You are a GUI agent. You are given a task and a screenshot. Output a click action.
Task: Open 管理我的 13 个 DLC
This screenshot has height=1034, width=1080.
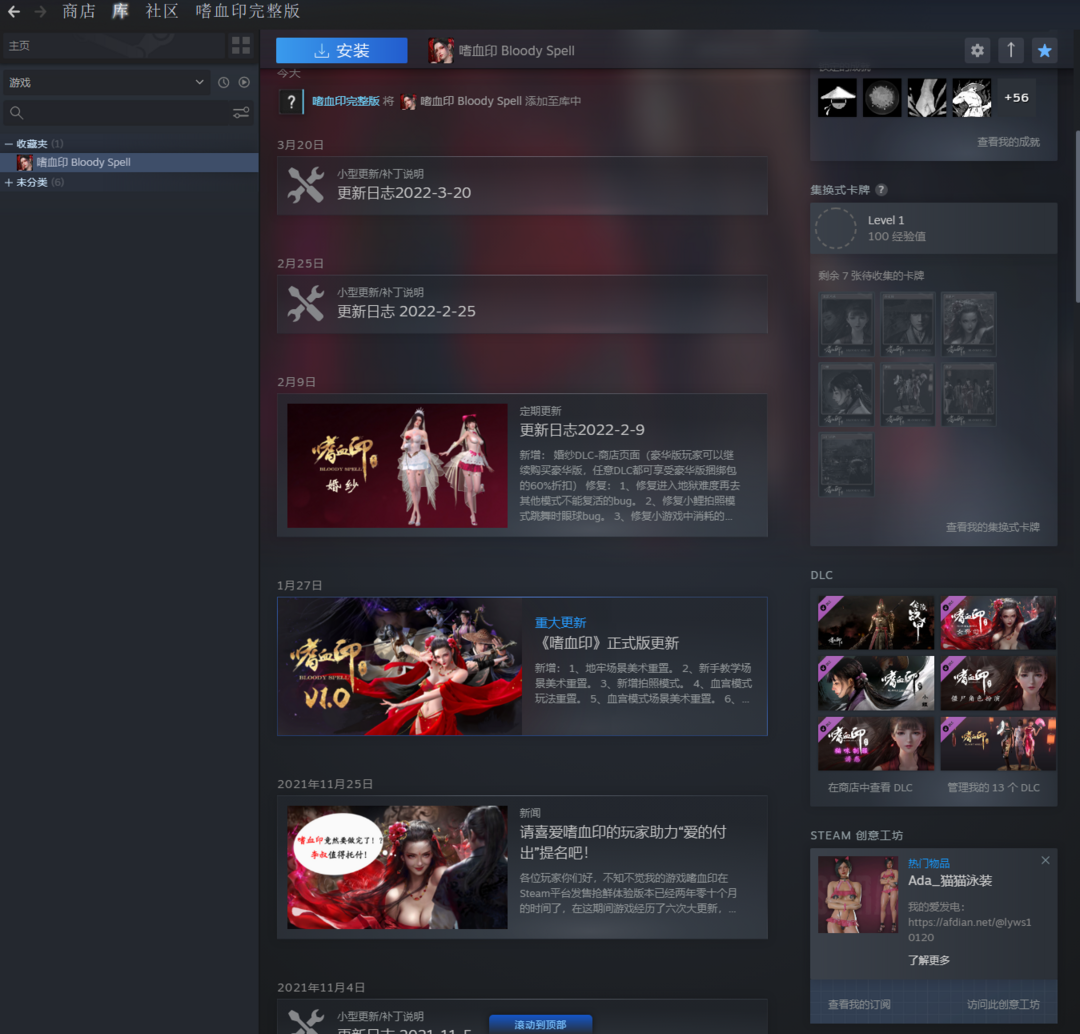tap(993, 787)
